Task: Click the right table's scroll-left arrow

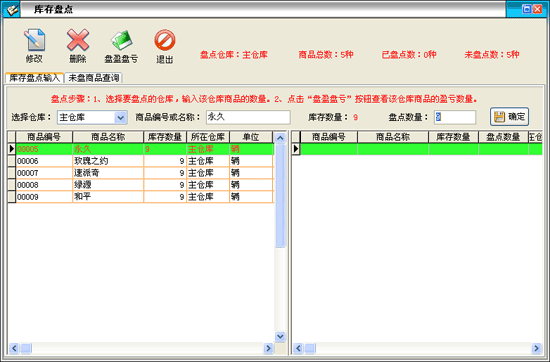Action: (x=298, y=348)
